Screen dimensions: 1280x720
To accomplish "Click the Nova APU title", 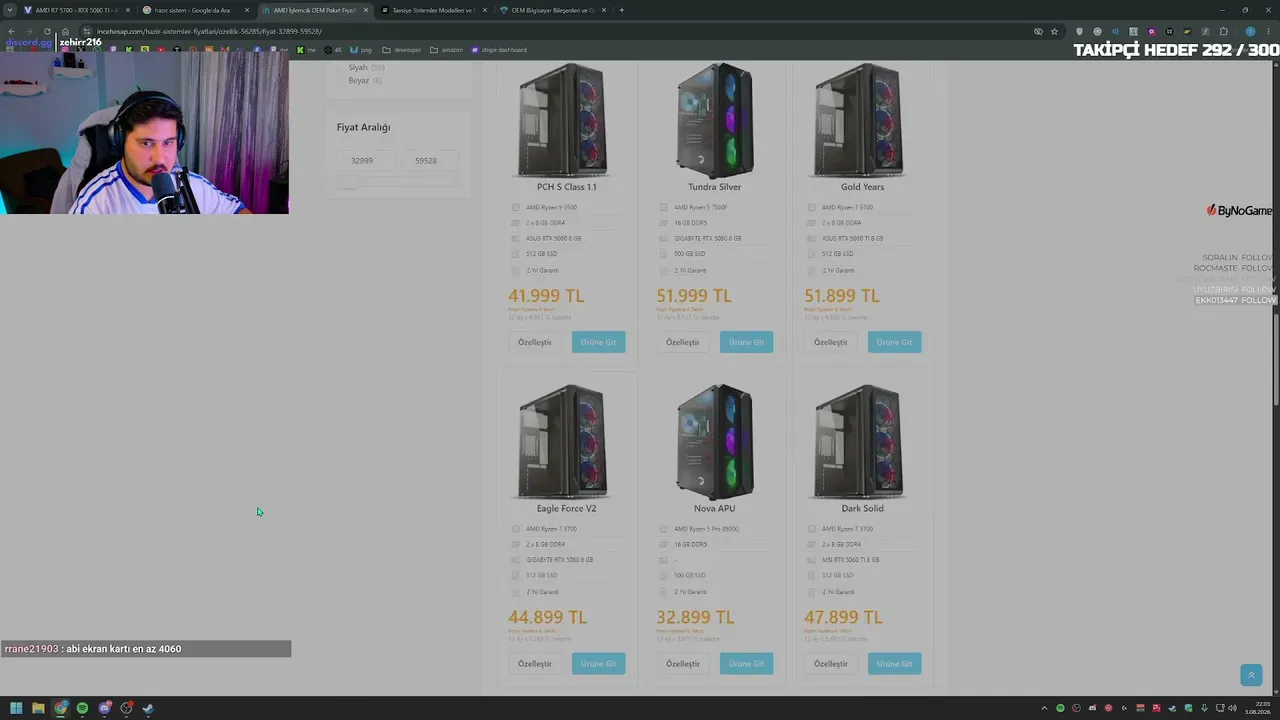I will (x=714, y=508).
